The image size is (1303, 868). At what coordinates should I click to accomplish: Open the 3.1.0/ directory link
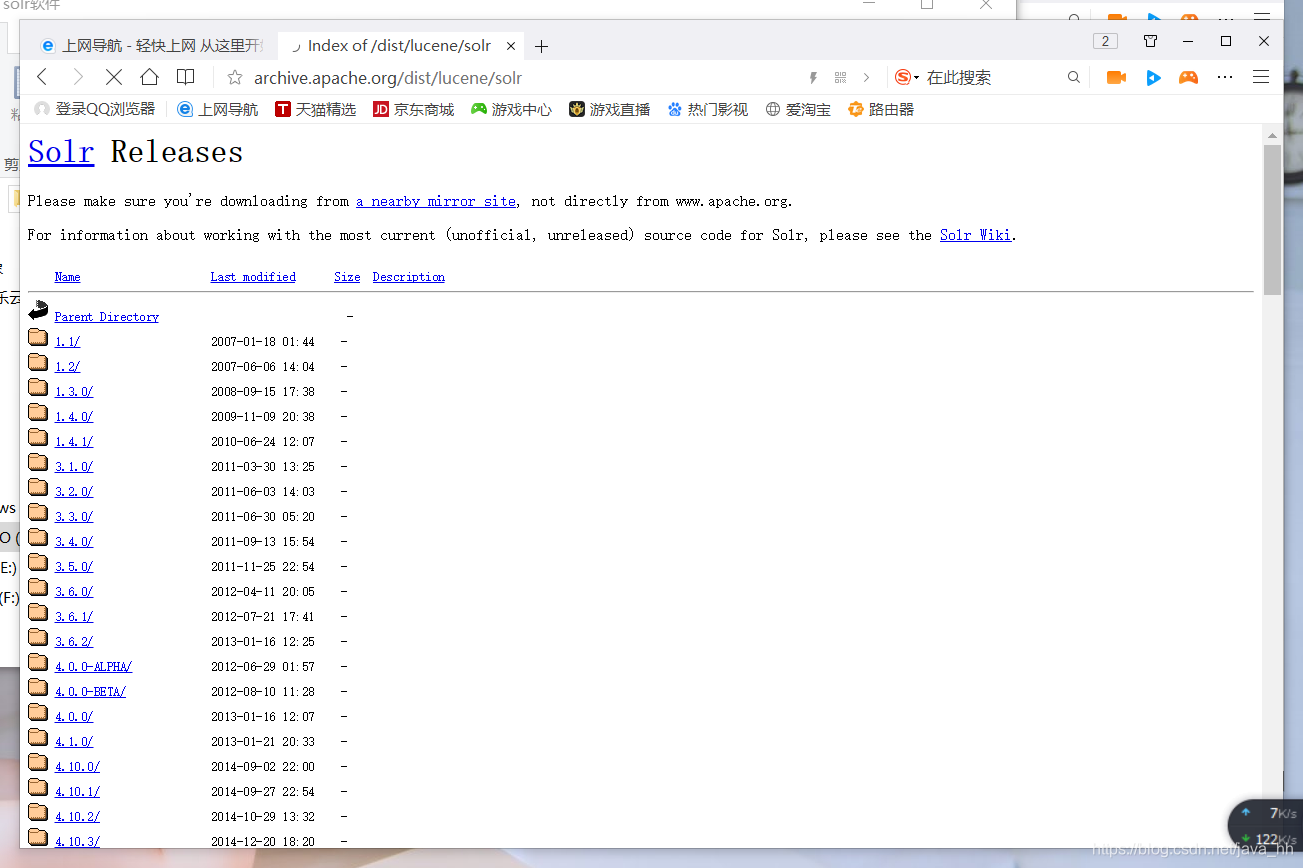pyautogui.click(x=74, y=467)
